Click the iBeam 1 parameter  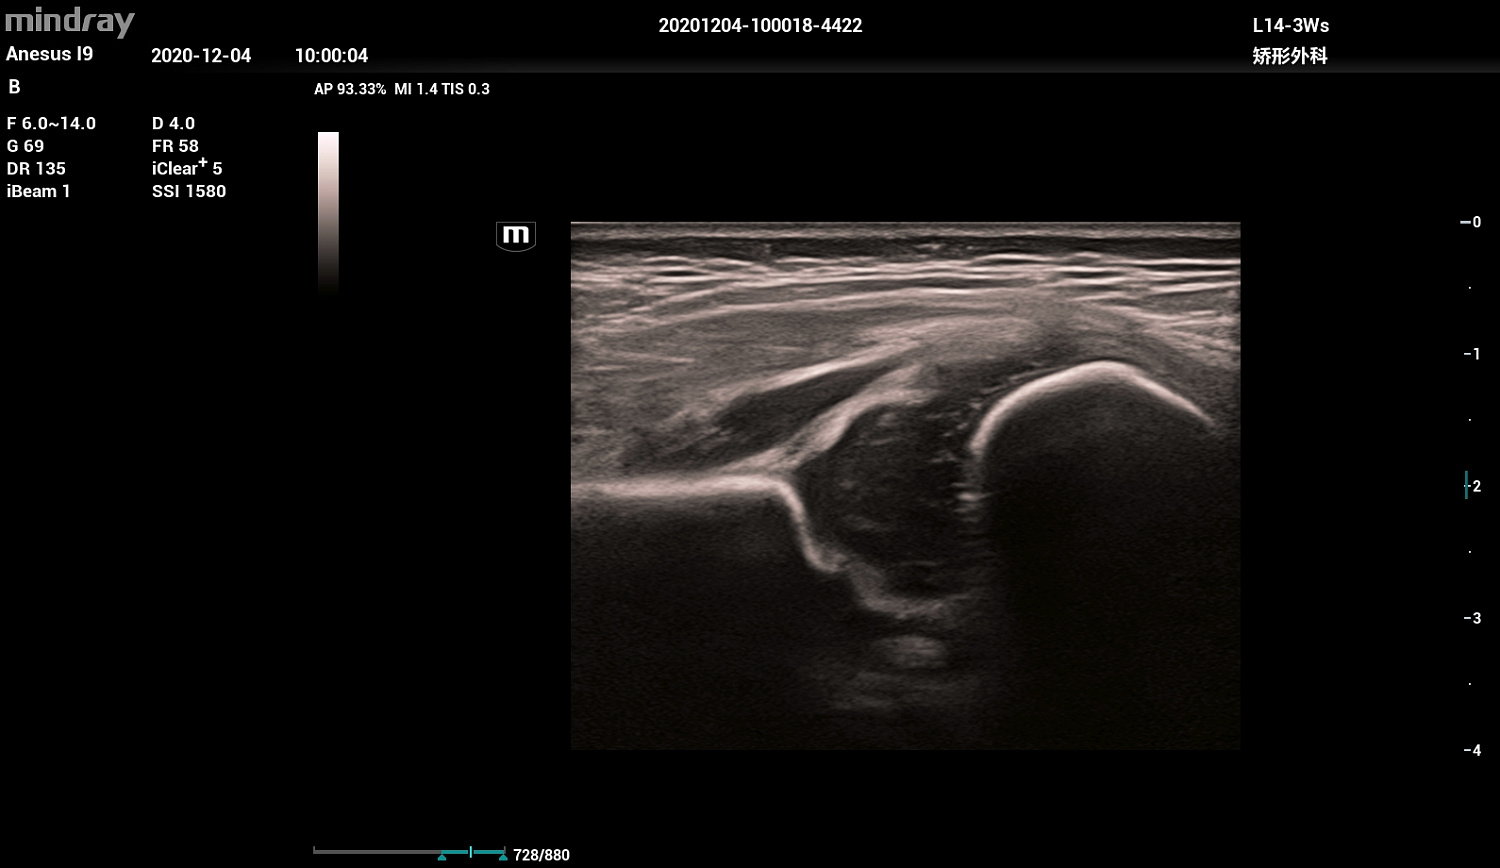(x=39, y=191)
